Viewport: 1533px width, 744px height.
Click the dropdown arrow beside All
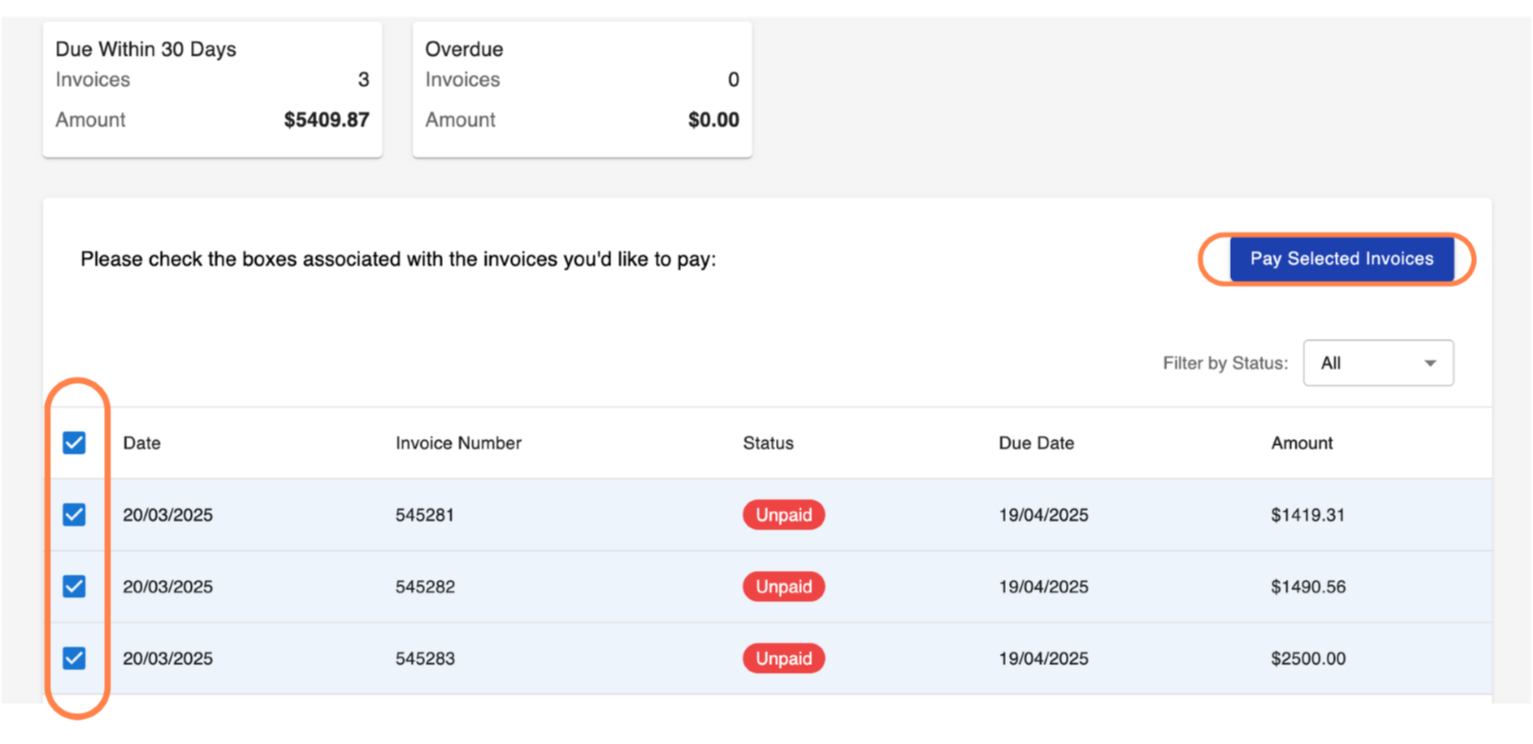coord(1431,363)
